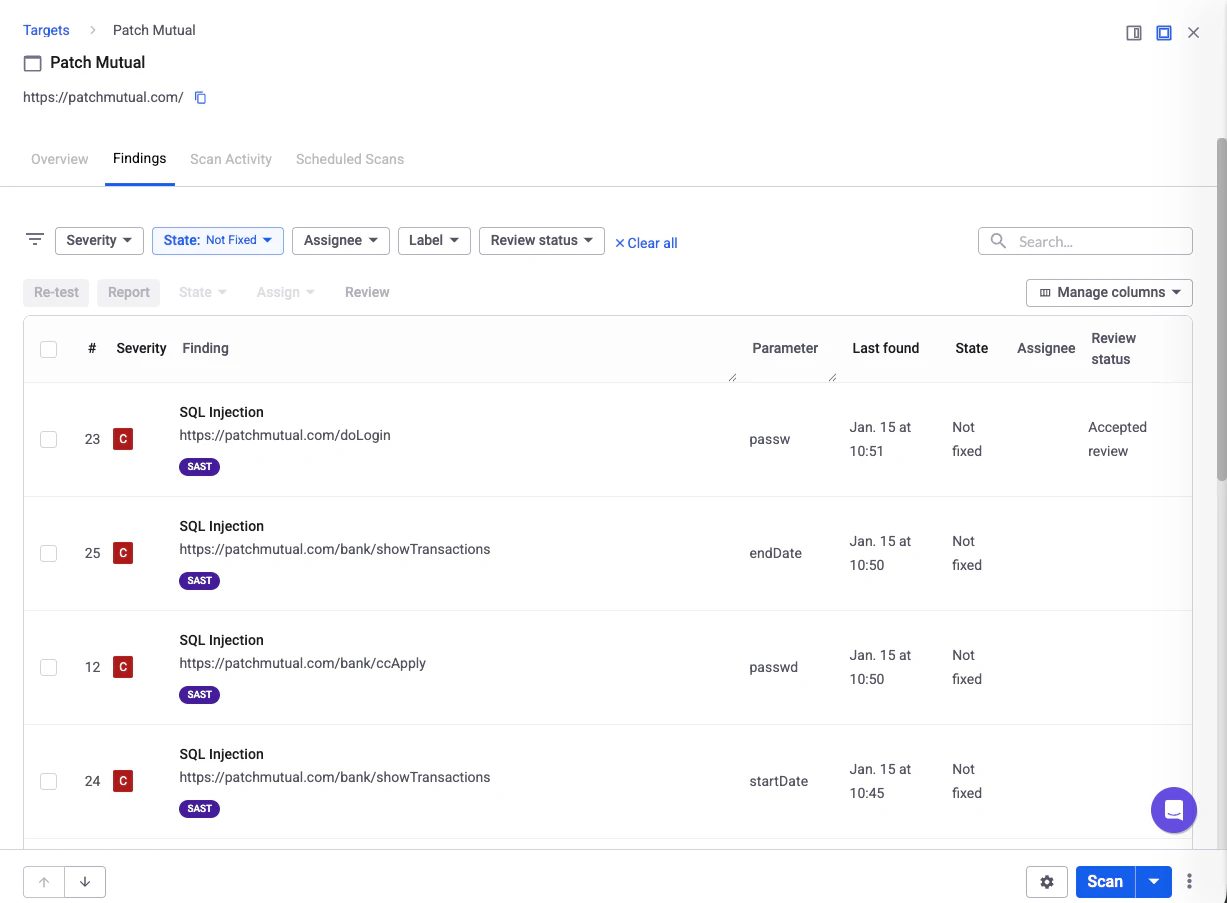The image size is (1227, 903).
Task: Open the Assign bulk action dropdown
Action: pos(286,292)
